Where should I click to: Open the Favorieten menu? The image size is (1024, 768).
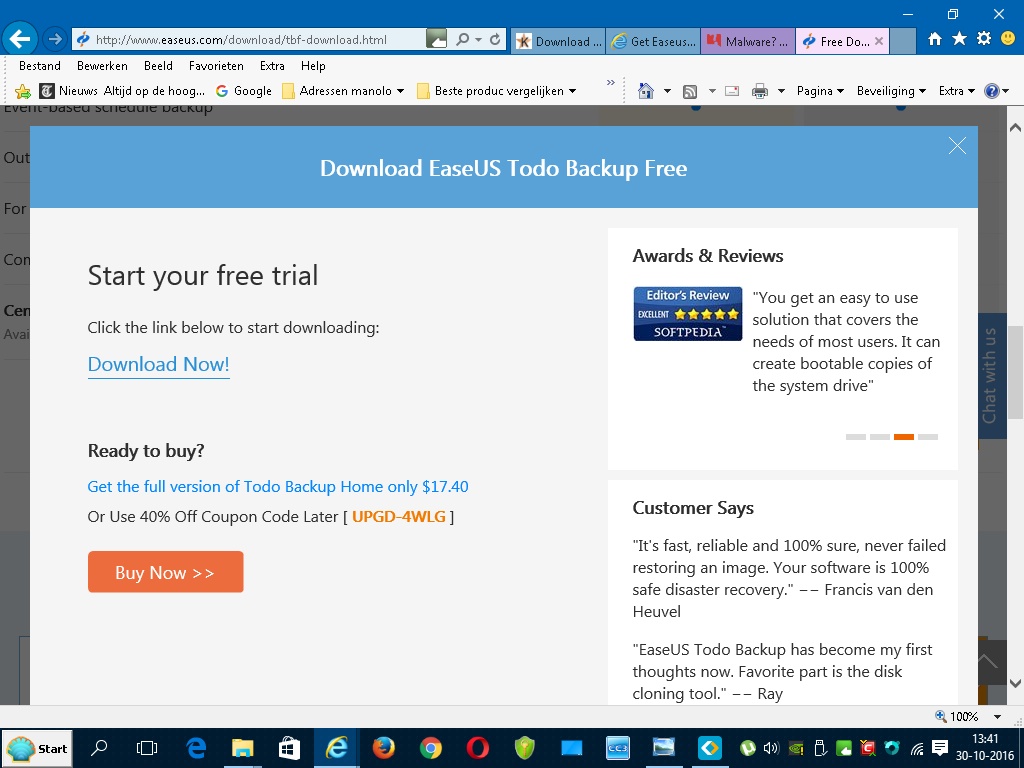[216, 66]
